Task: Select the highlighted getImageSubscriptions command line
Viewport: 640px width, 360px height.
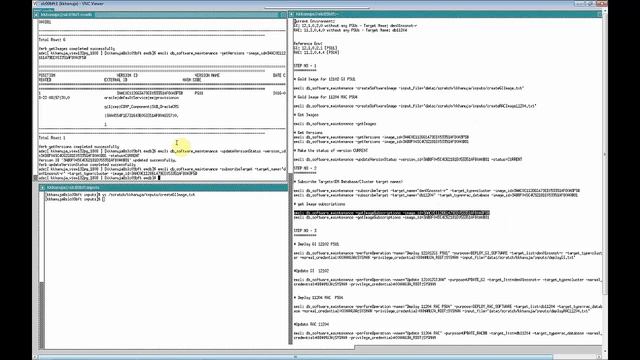Action: pos(391,213)
